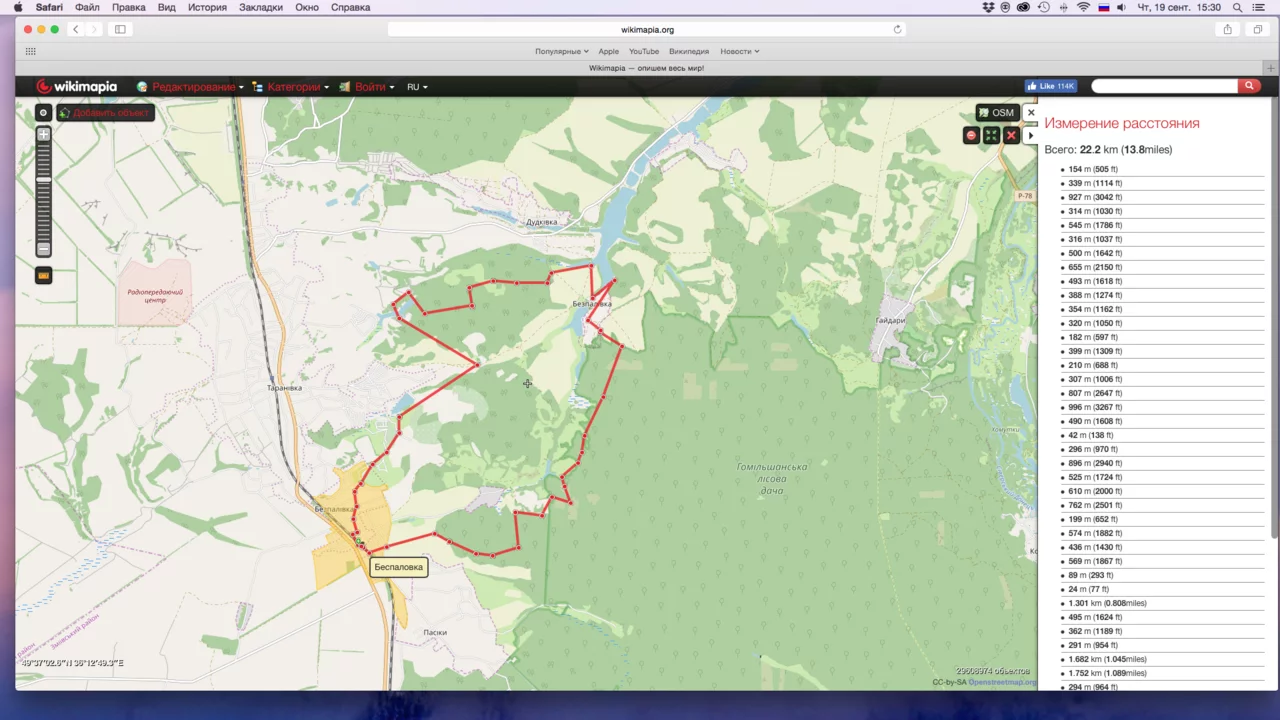Open the Справка menu
The image size is (1280, 720).
(350, 7)
